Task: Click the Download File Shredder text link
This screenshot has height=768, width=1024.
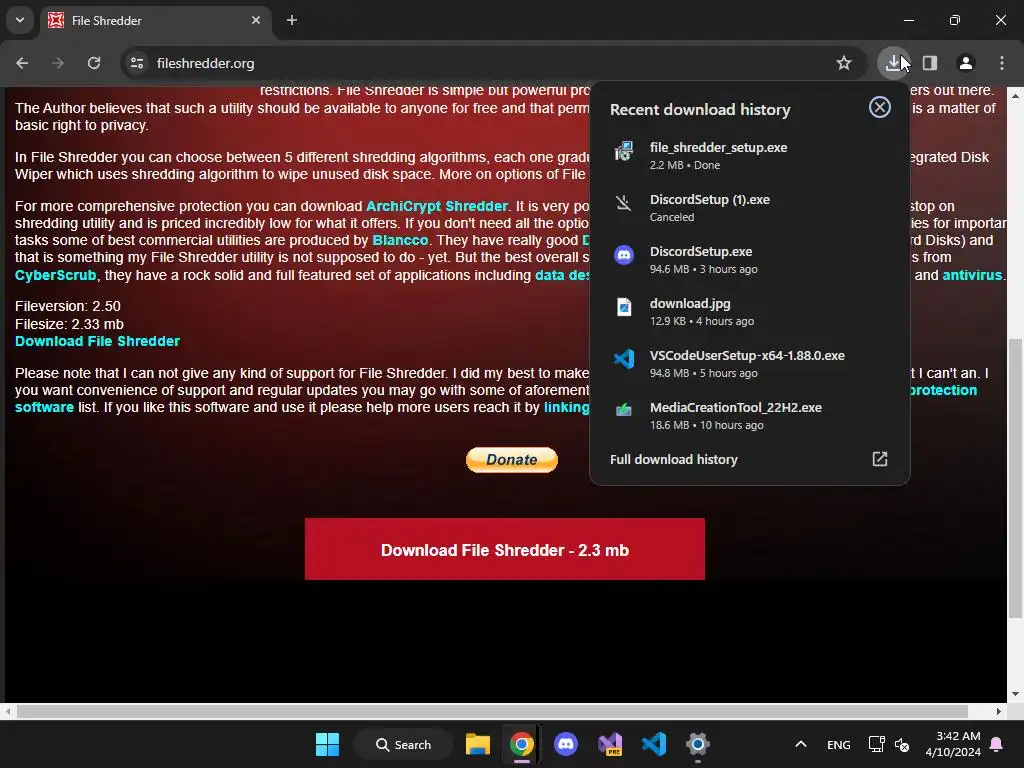Action: click(97, 342)
